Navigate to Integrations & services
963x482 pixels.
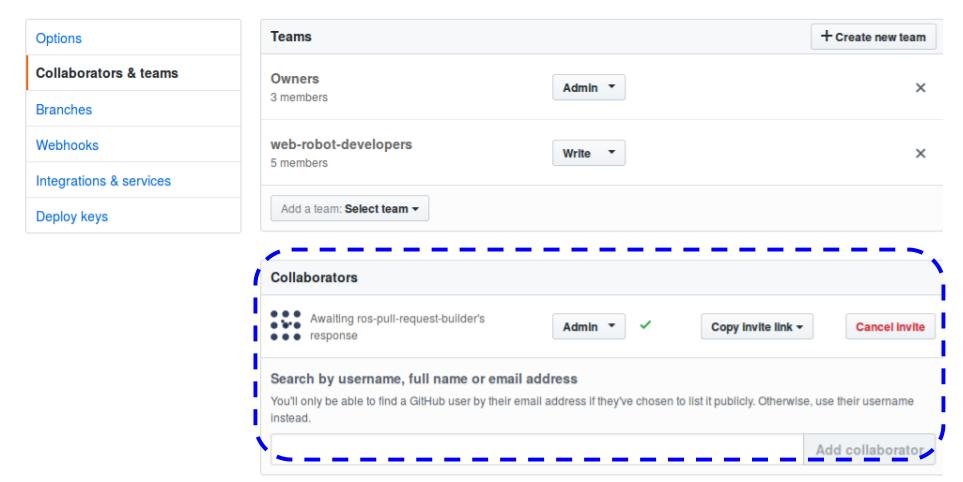pyautogui.click(x=103, y=181)
